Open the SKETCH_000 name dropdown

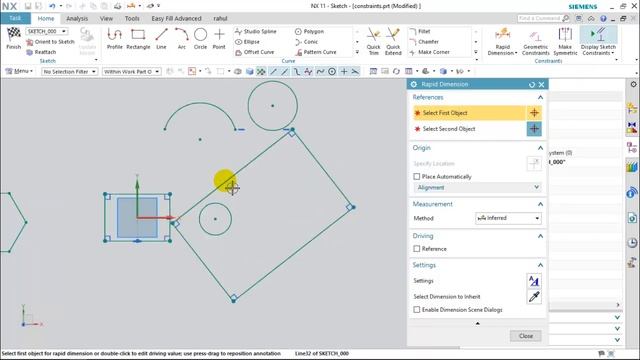(x=64, y=31)
